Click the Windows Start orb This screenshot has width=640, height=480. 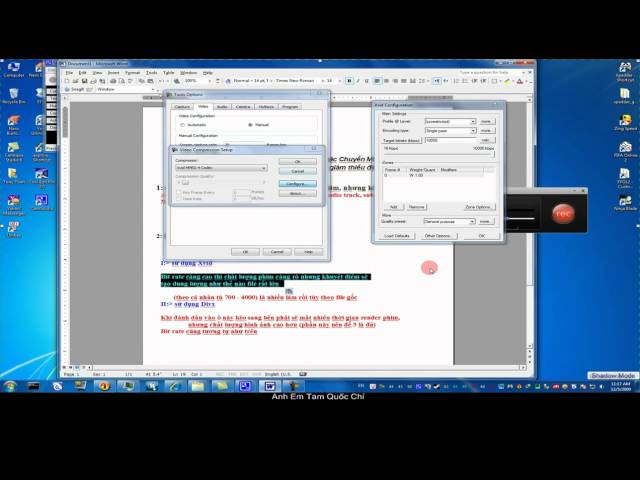(10, 386)
